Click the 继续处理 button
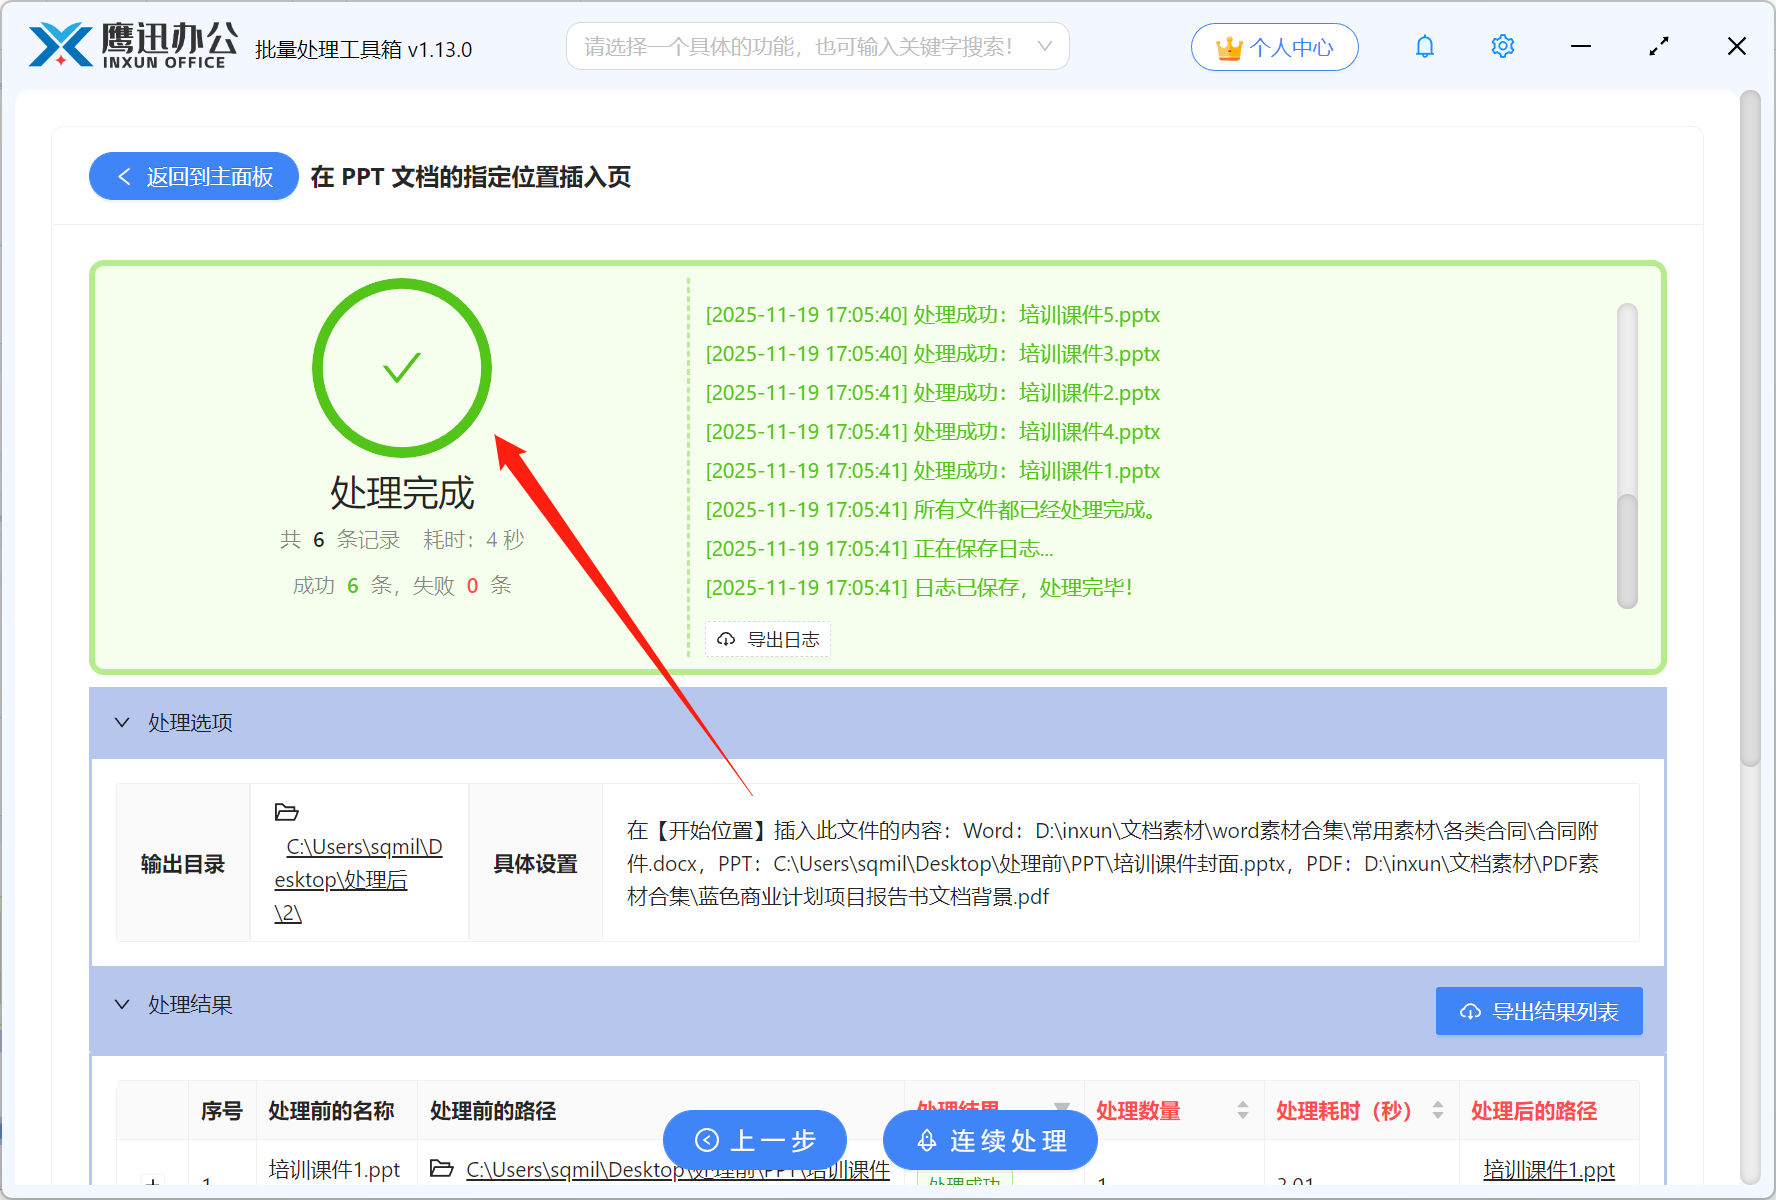This screenshot has width=1776, height=1200. coord(989,1140)
